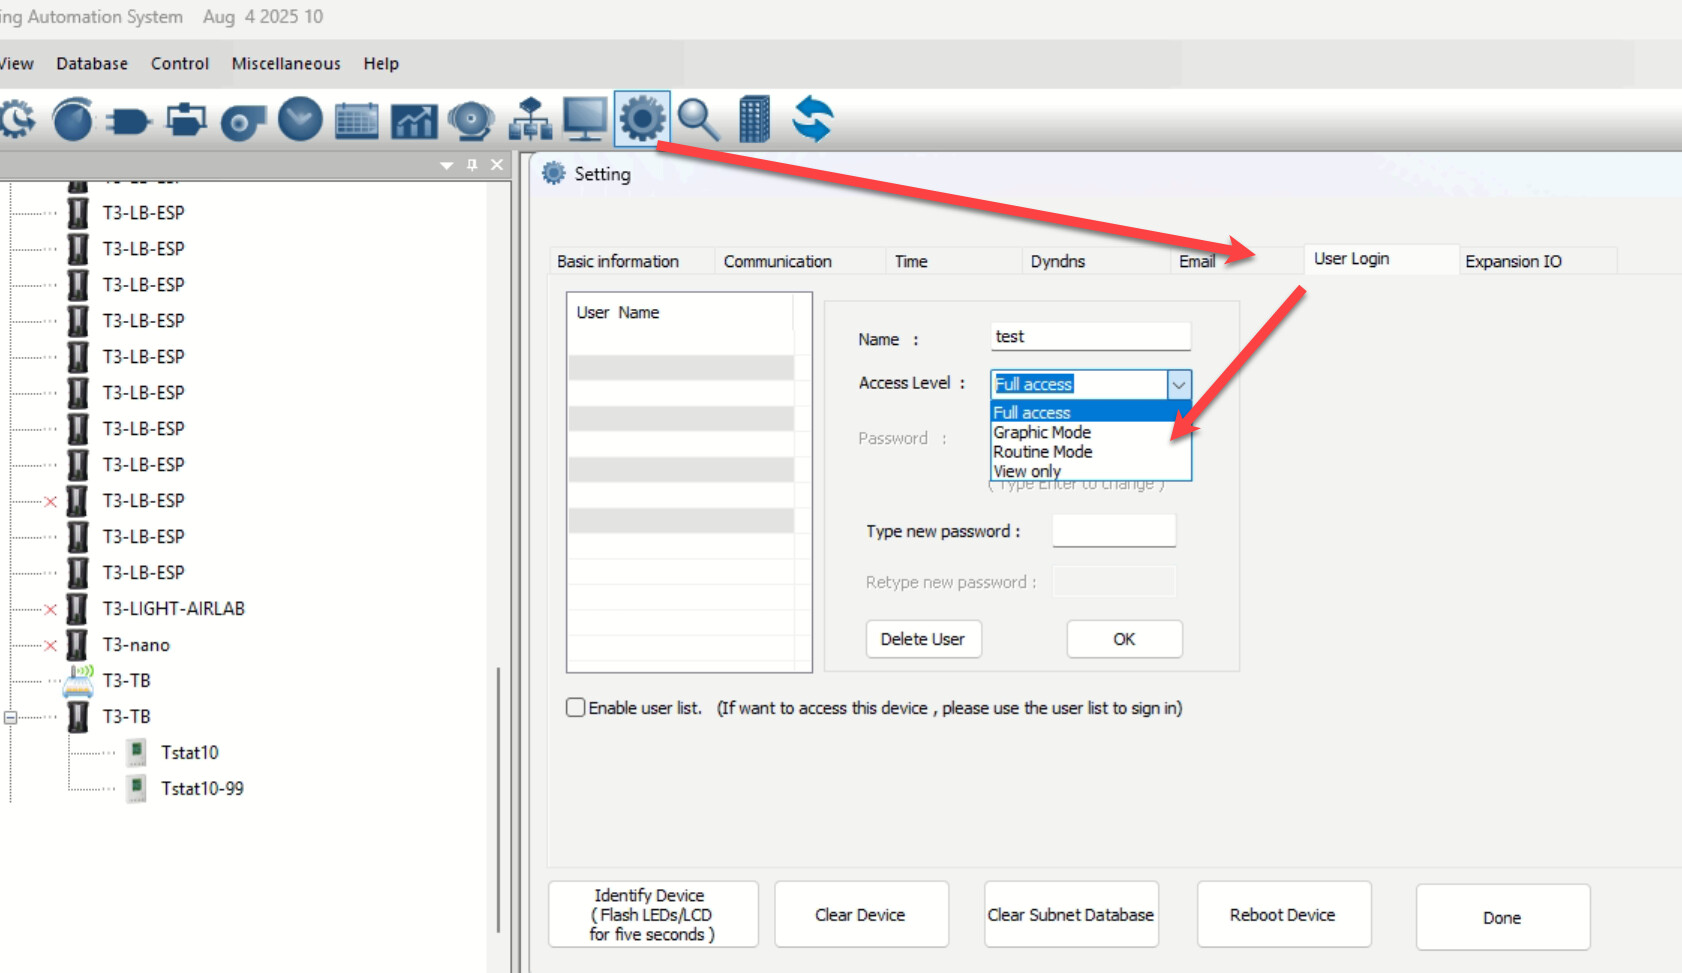
Task: Open the Database menu
Action: click(92, 63)
